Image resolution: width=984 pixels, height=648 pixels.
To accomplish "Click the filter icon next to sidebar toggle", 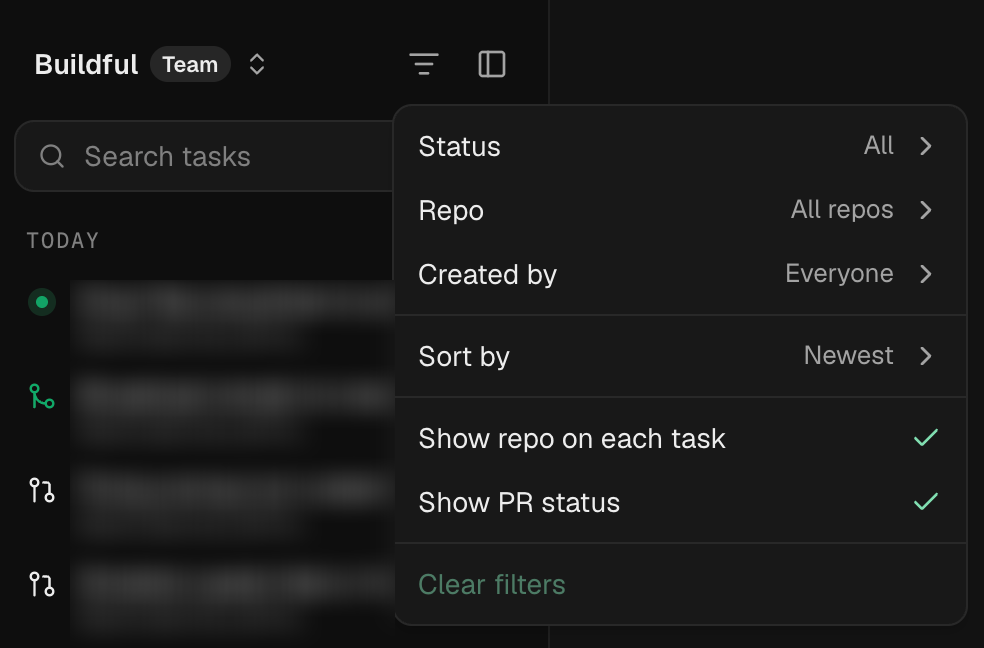I will click(x=424, y=64).
